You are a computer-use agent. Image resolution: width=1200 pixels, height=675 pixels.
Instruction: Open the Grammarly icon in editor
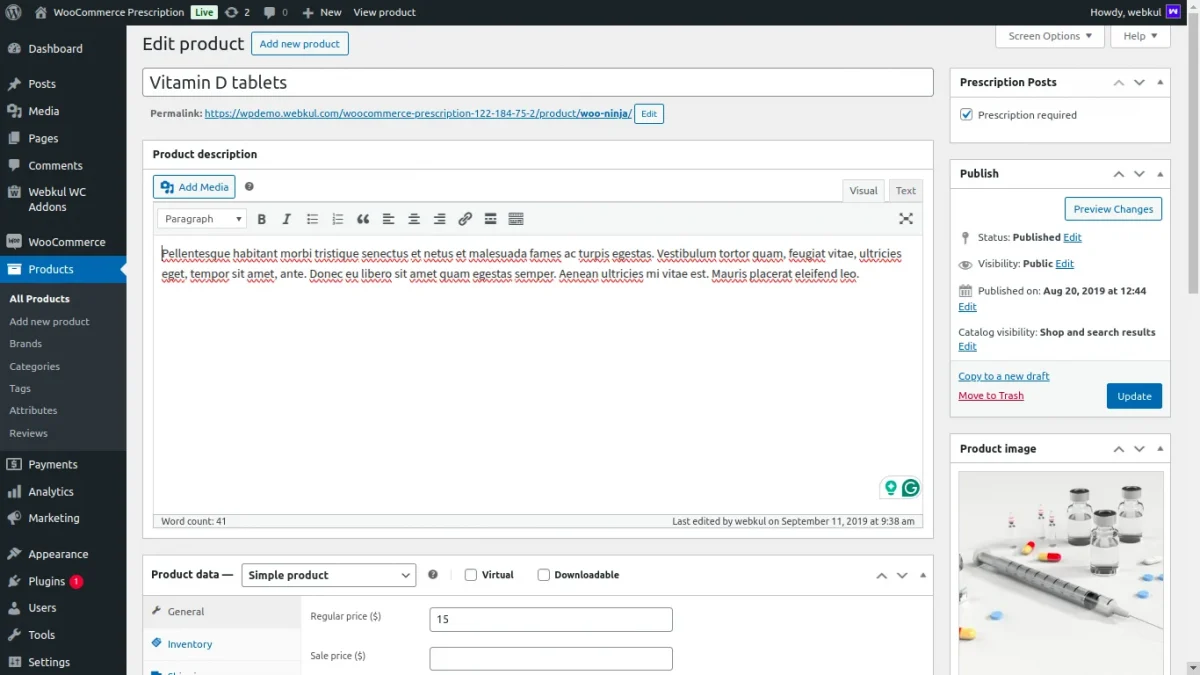pos(910,488)
